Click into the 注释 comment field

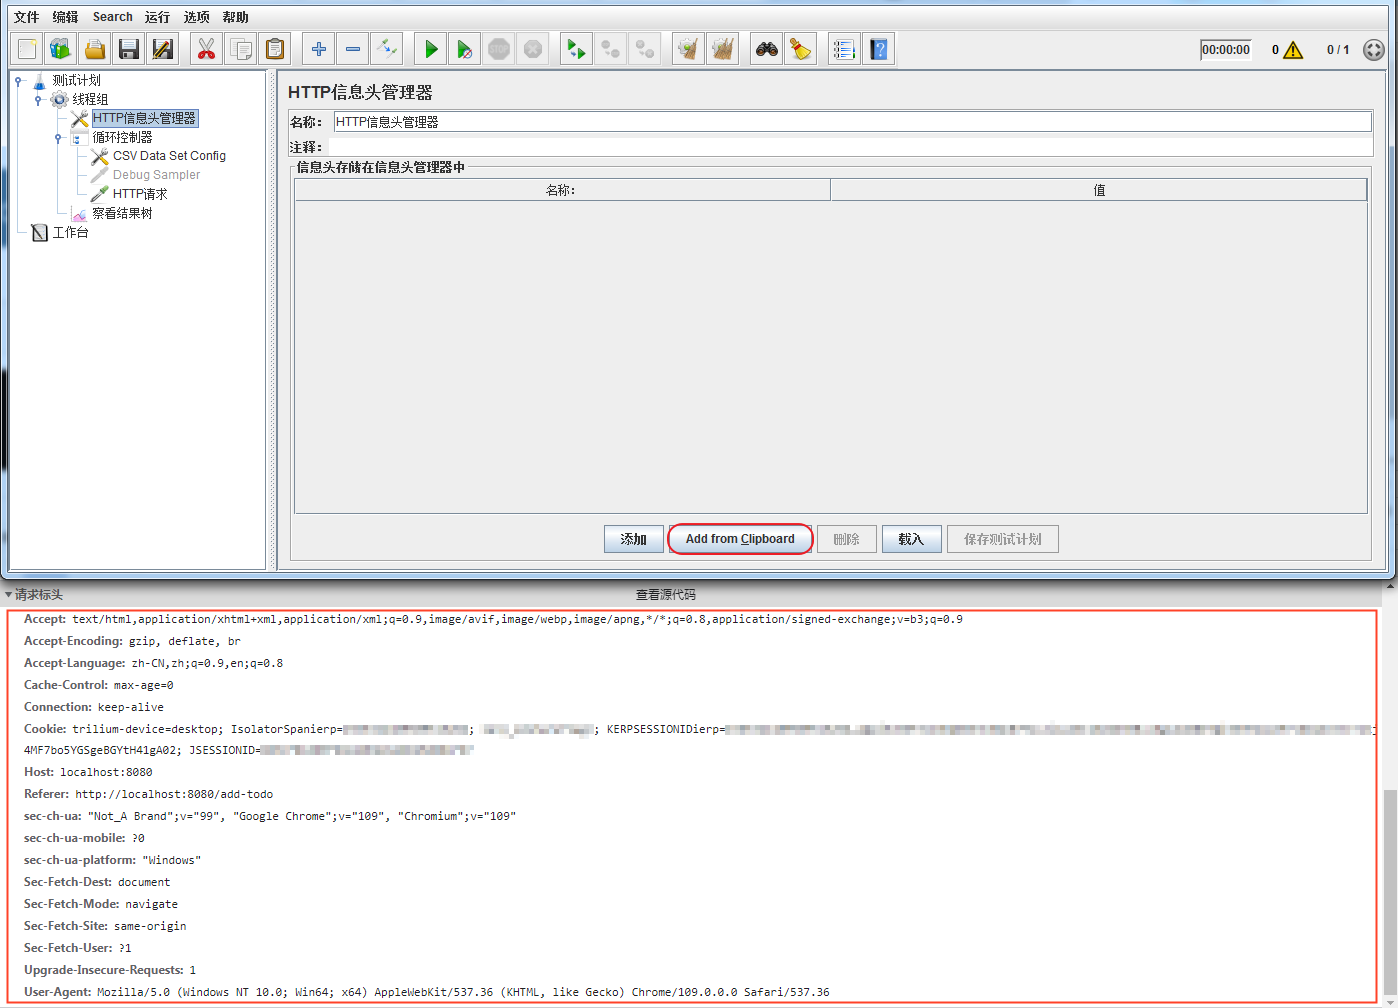(850, 147)
